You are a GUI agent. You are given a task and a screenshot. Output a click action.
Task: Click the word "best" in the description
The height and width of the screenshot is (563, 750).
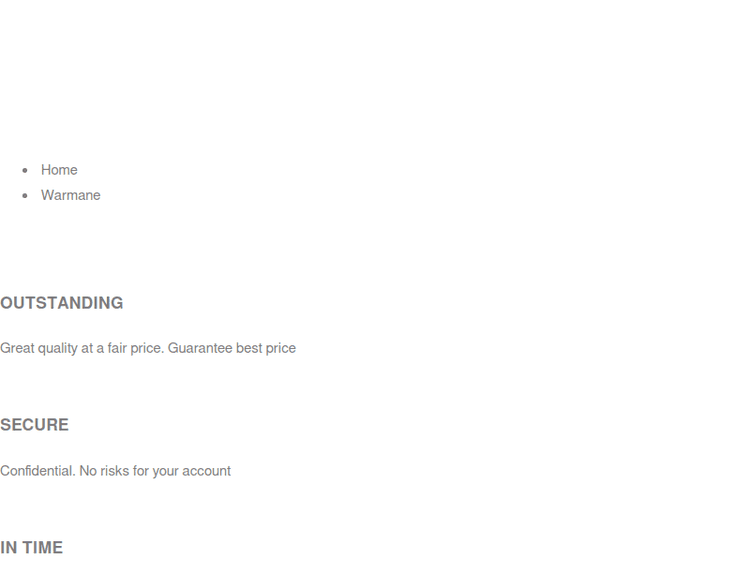[x=249, y=348]
